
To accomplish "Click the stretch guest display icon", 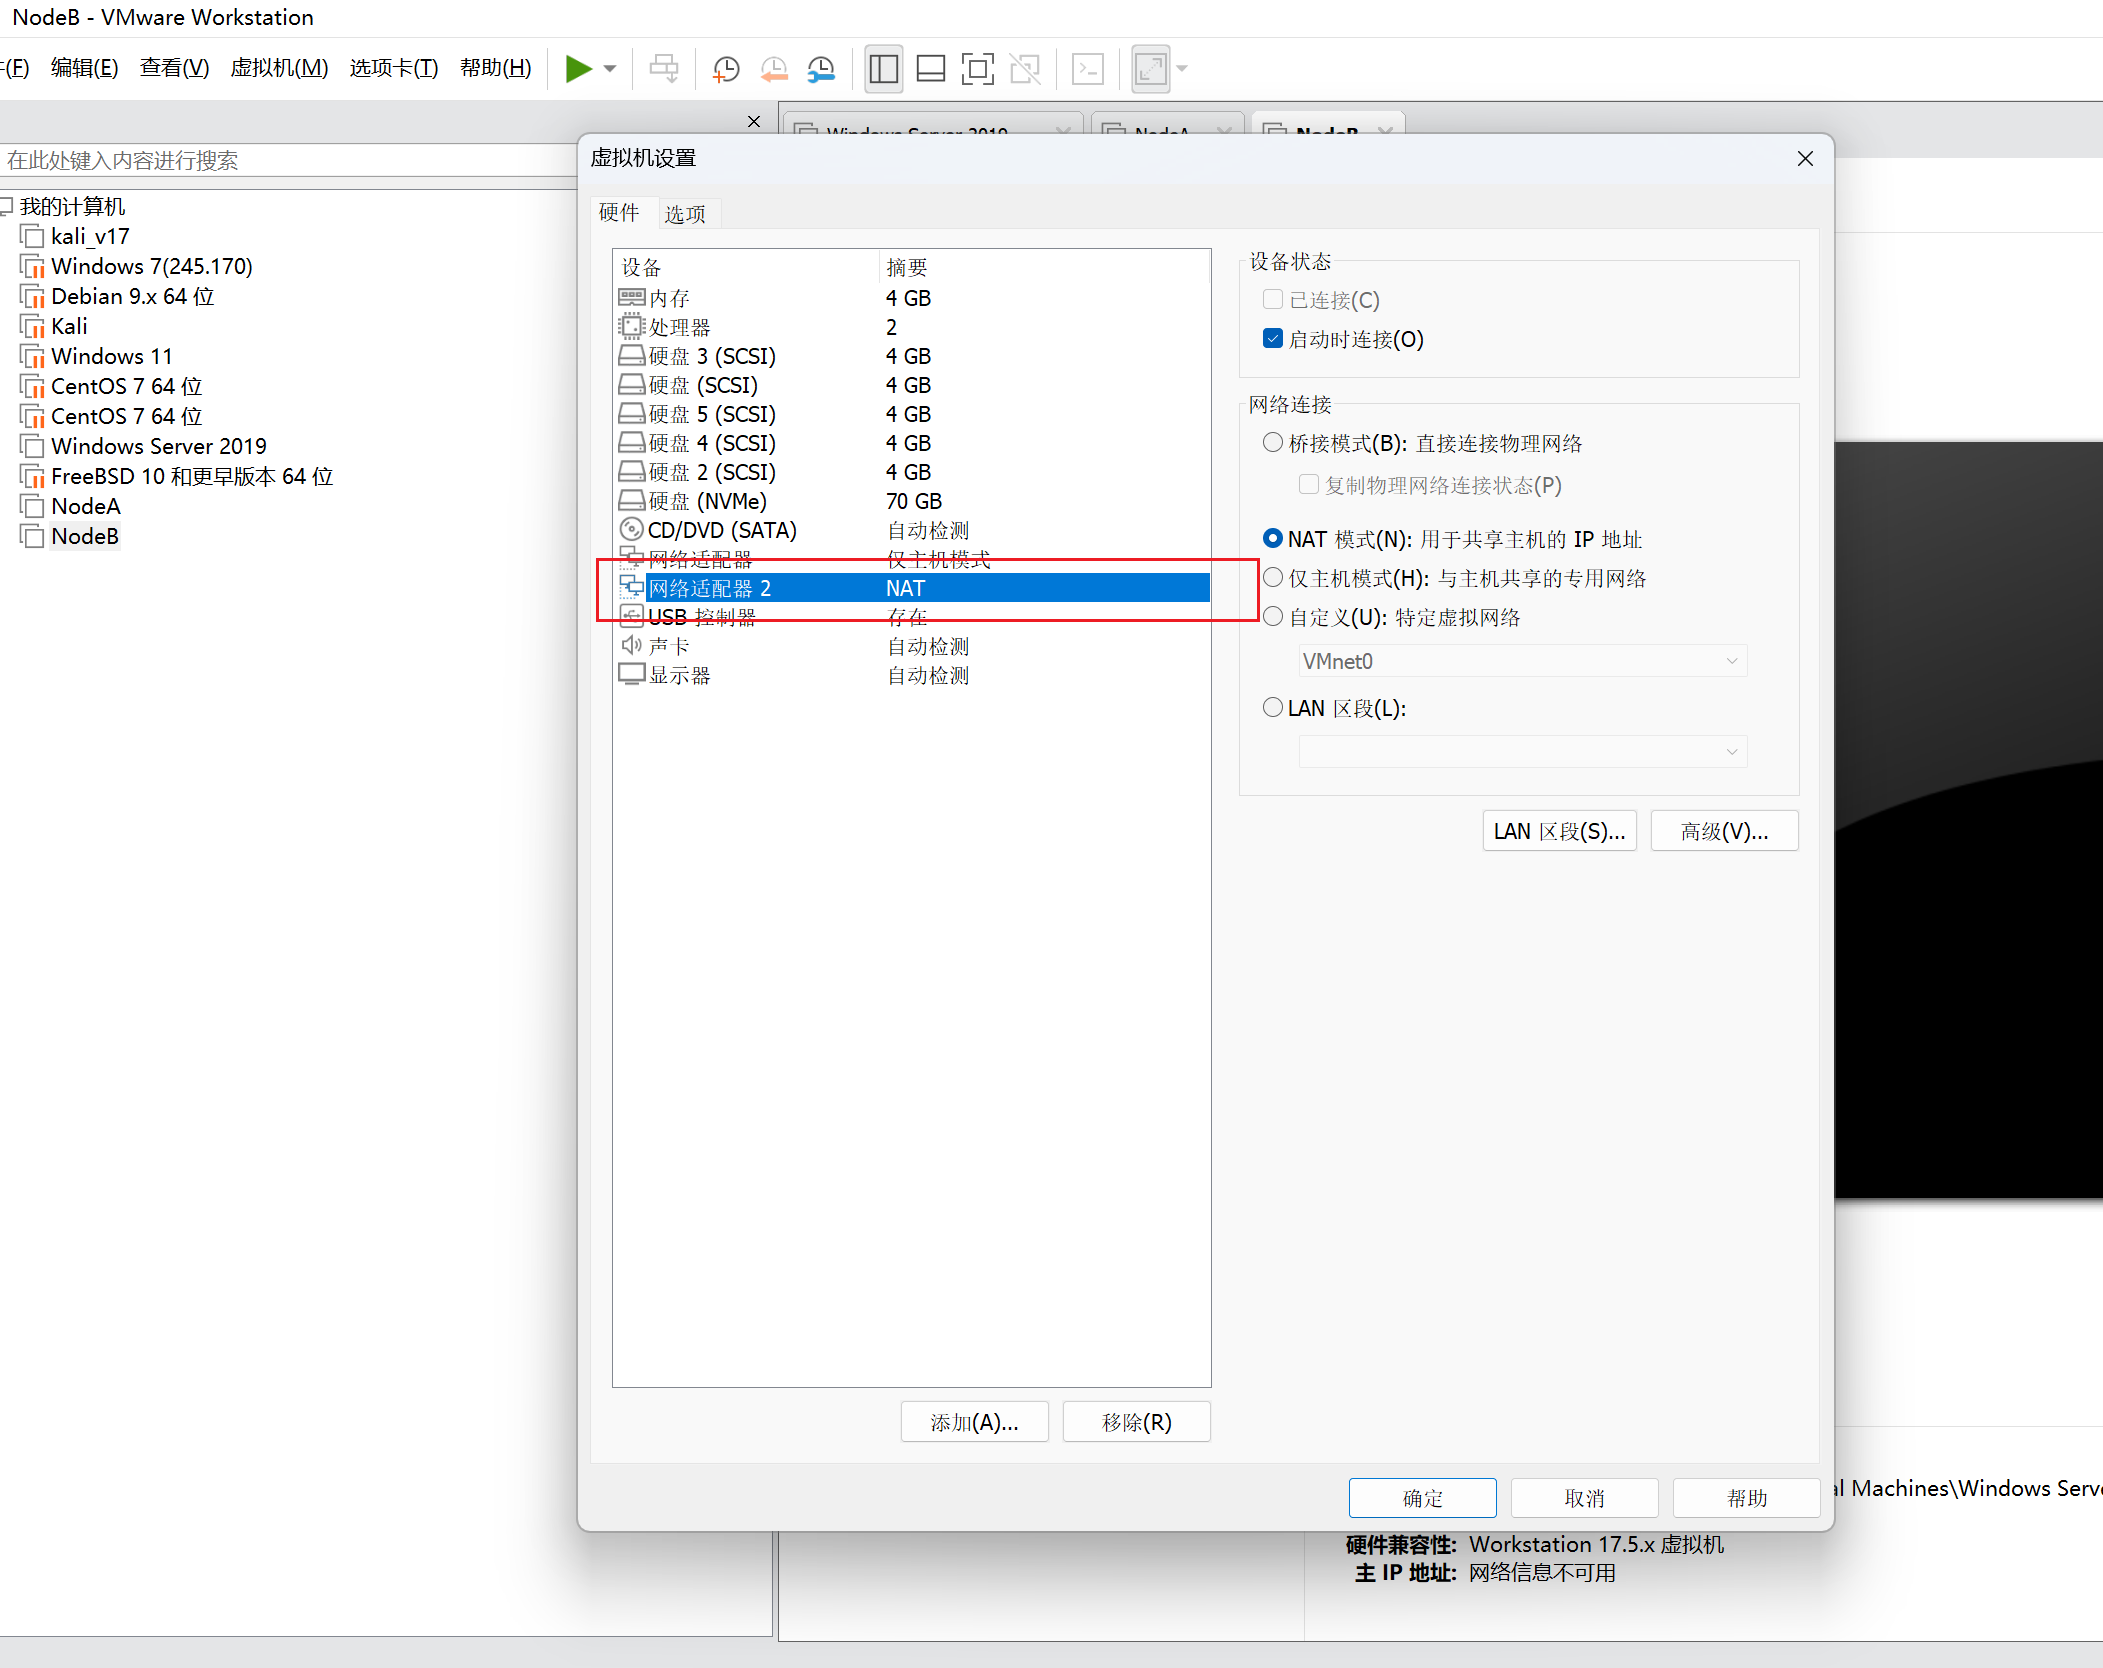I will pyautogui.click(x=1151, y=69).
